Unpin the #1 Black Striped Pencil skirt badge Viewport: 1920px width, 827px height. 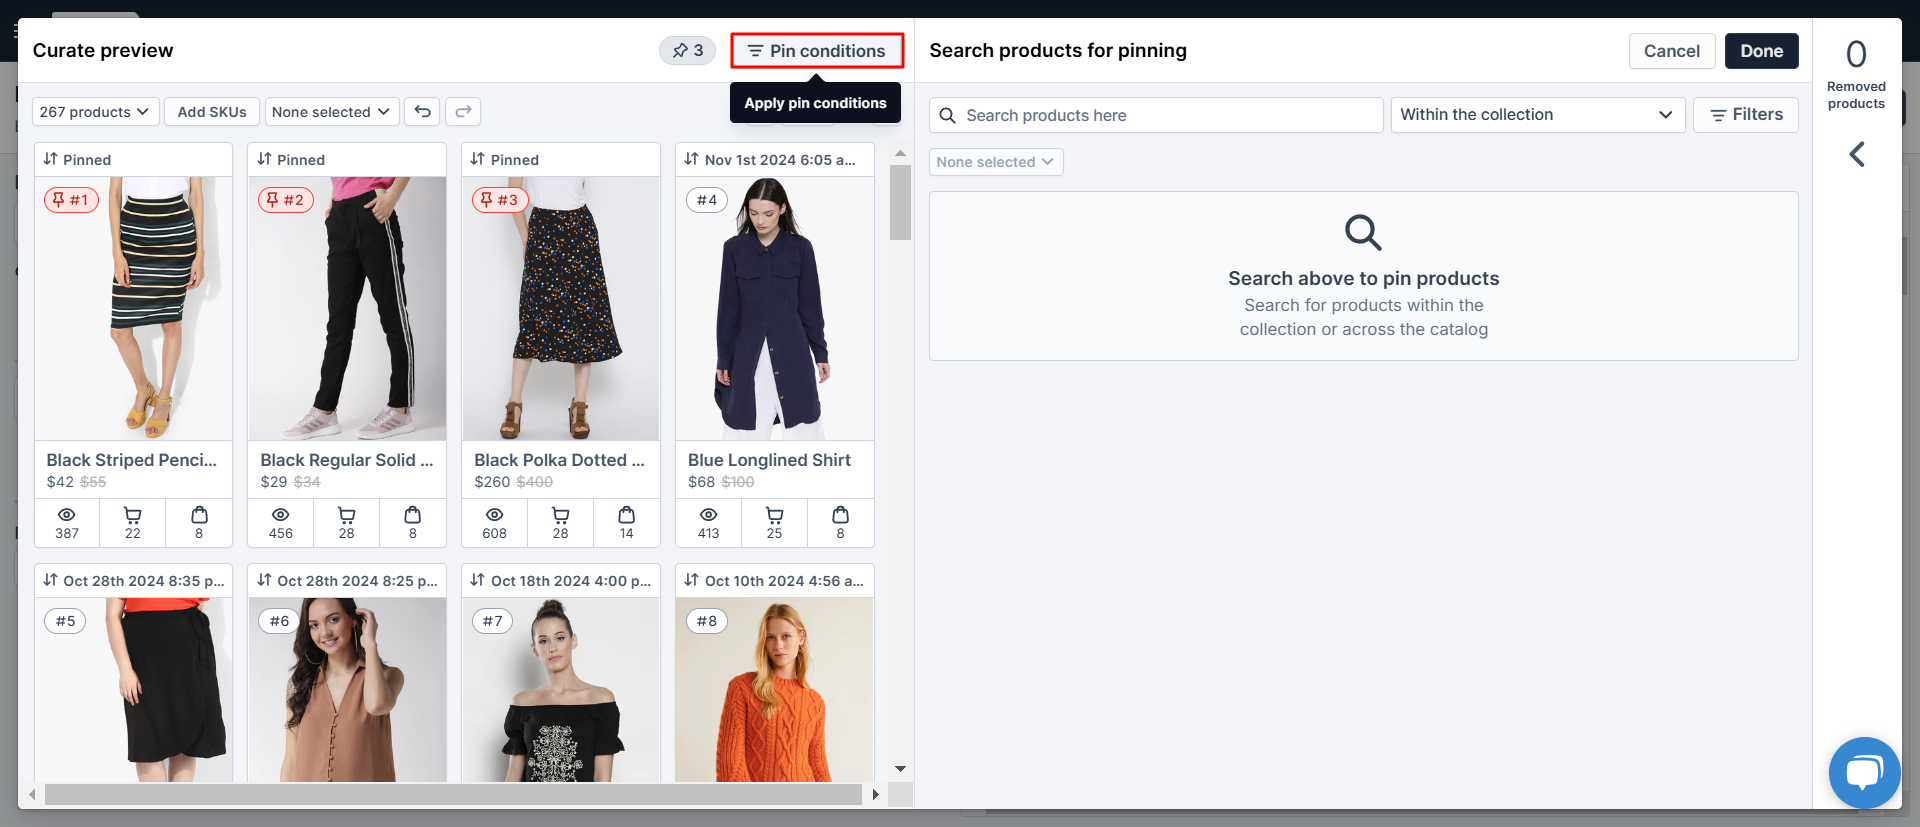71,200
